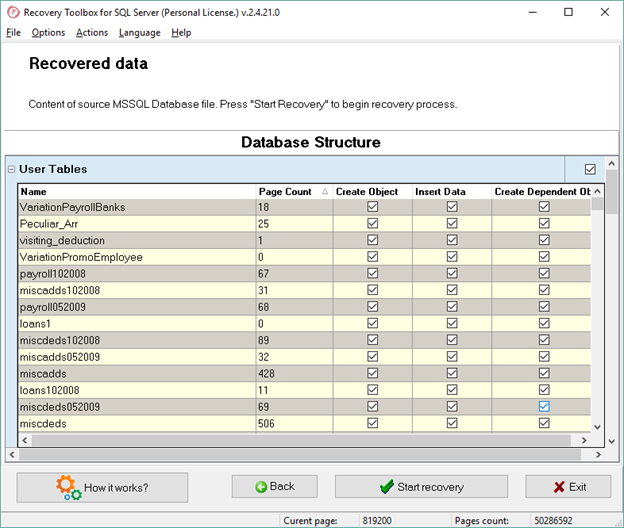Select the Peculiar_Arr table name
Image resolution: width=624 pixels, height=528 pixels.
[x=49, y=224]
